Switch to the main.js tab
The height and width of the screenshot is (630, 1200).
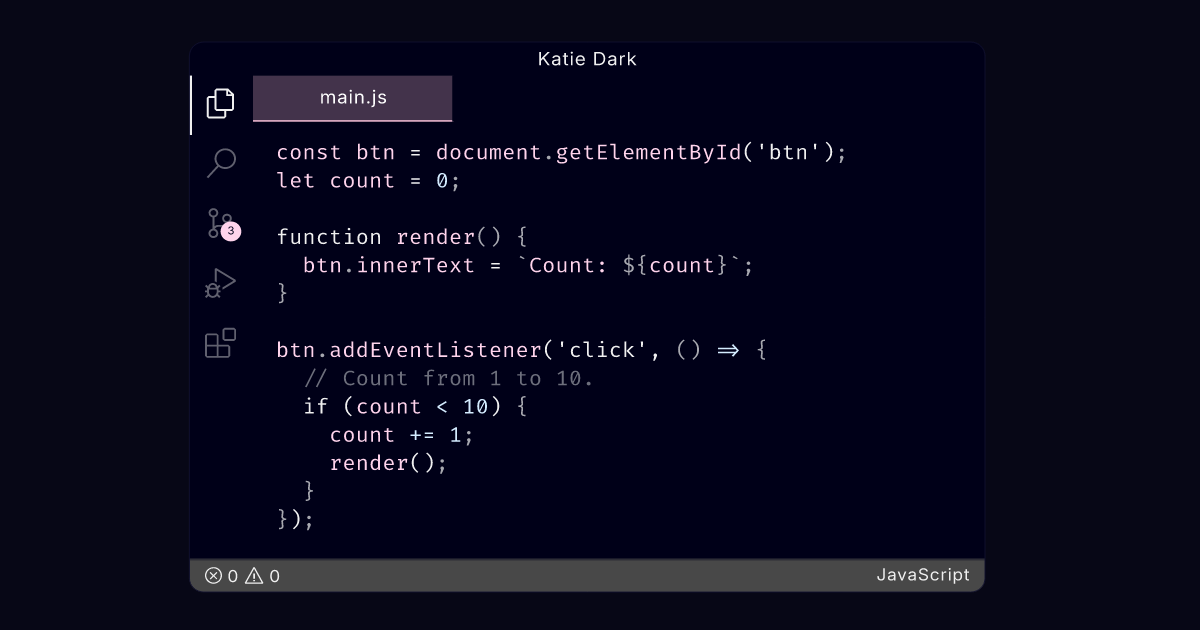click(x=353, y=98)
